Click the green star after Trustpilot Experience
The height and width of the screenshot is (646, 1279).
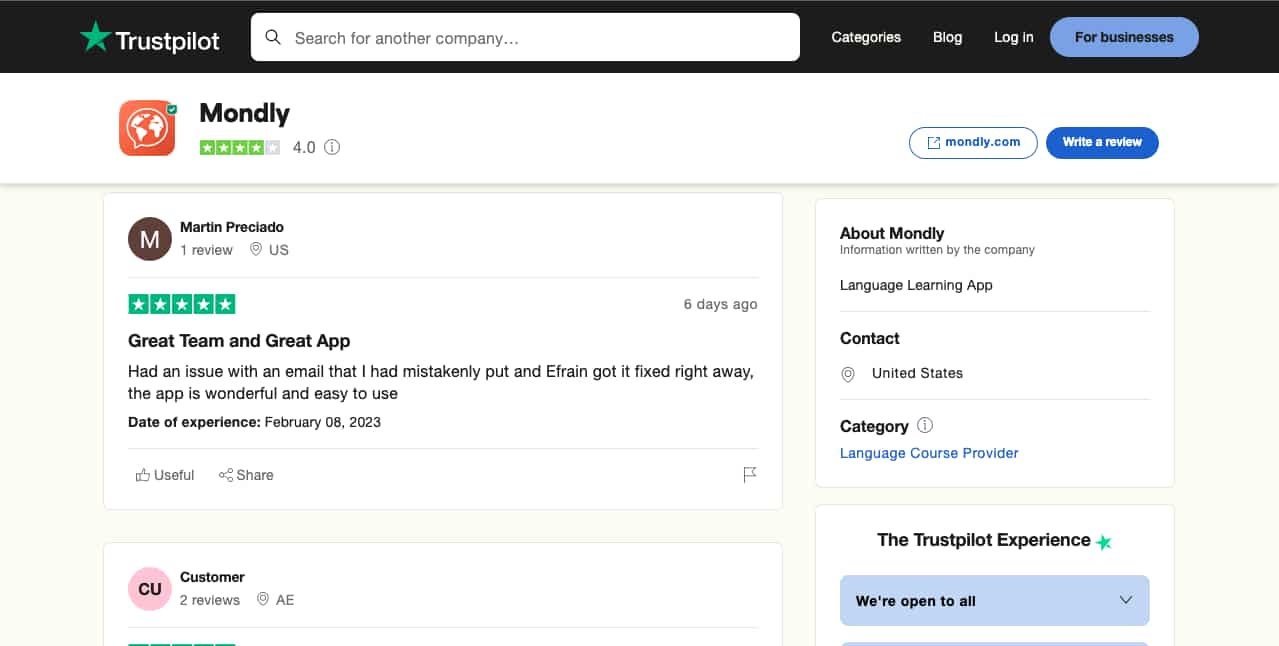1104,542
